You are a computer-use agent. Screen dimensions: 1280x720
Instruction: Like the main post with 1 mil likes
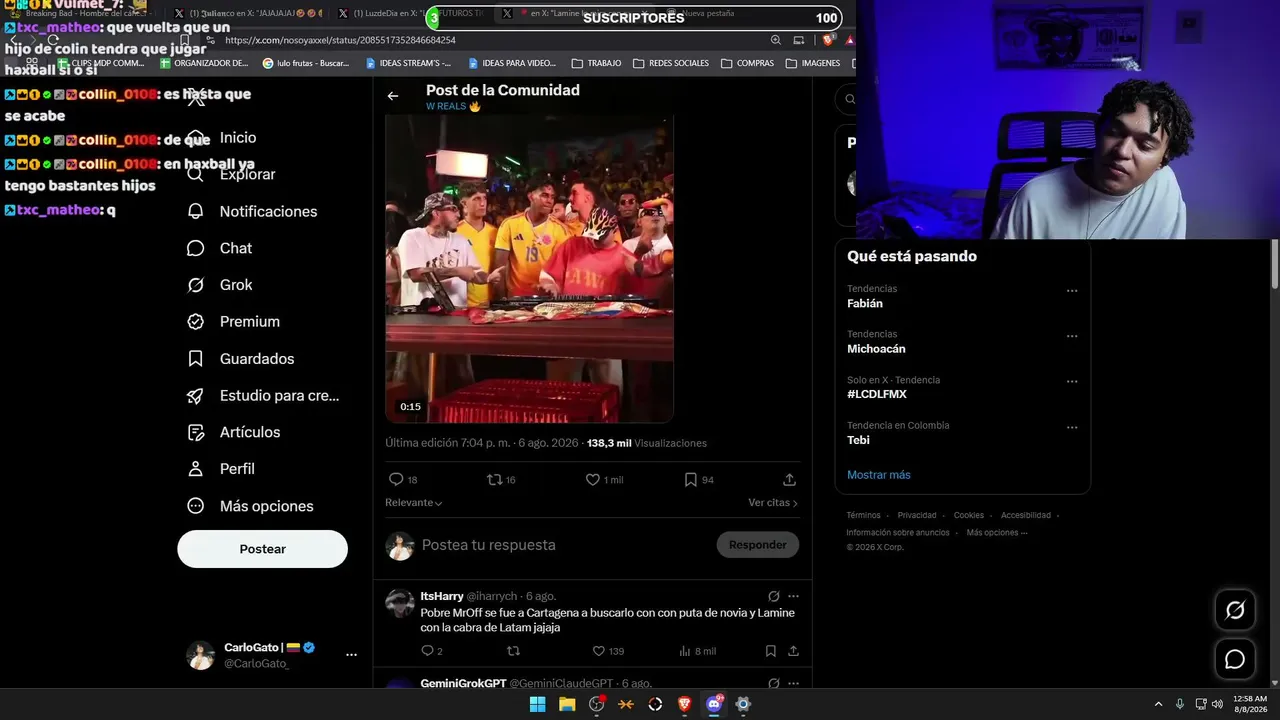(604, 480)
